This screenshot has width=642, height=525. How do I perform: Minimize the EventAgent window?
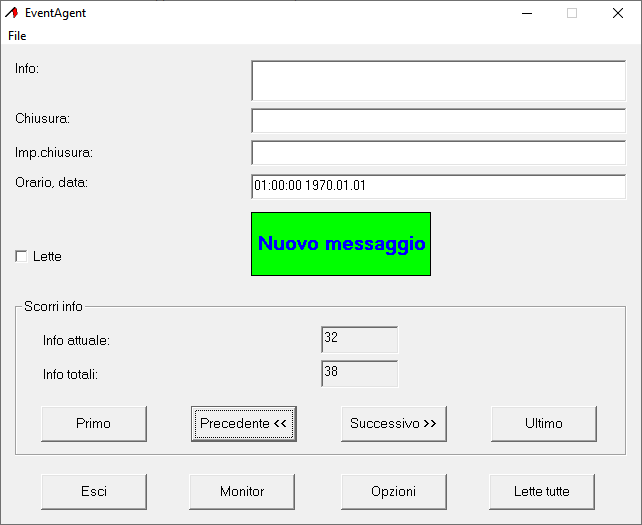[527, 13]
